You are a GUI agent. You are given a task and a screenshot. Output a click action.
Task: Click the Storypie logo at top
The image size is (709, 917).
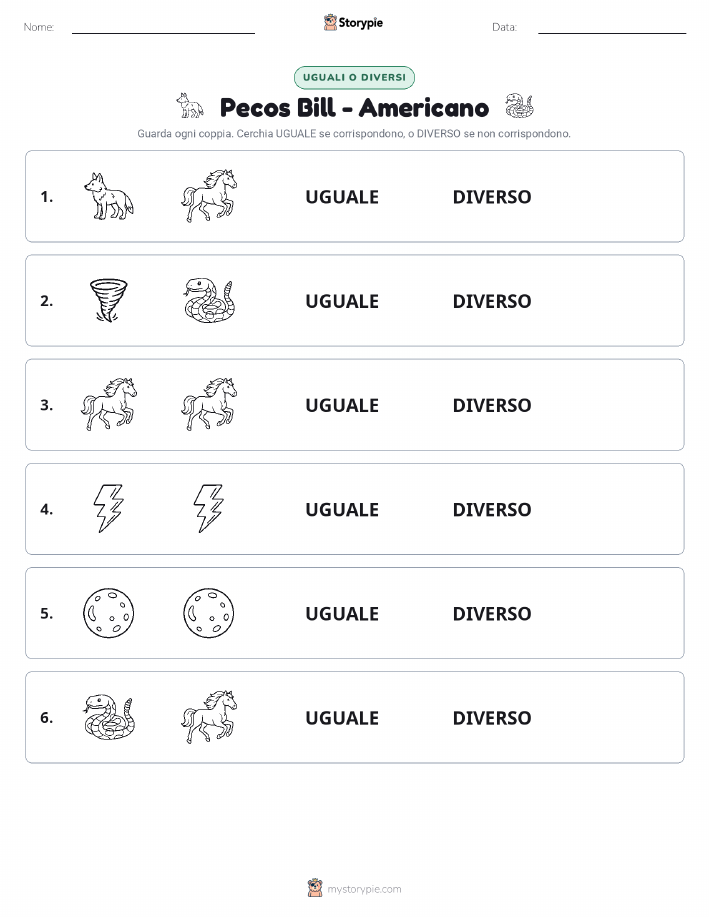(x=353, y=22)
